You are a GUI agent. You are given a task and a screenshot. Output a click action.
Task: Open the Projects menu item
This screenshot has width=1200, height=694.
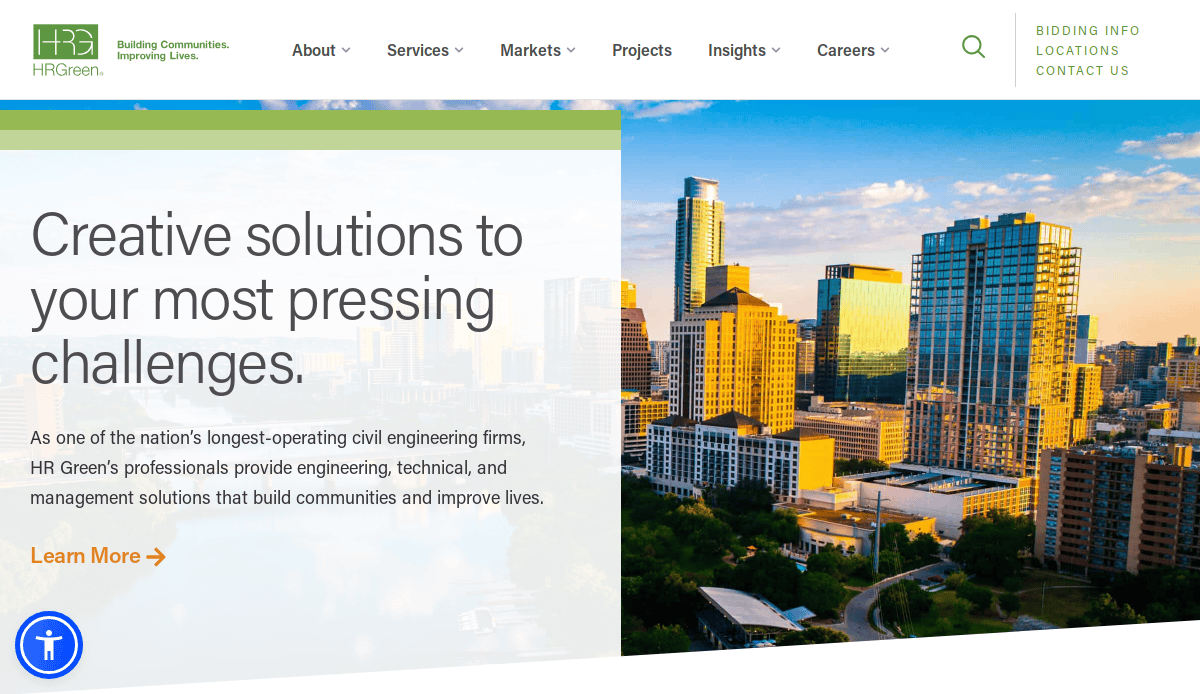click(x=642, y=50)
